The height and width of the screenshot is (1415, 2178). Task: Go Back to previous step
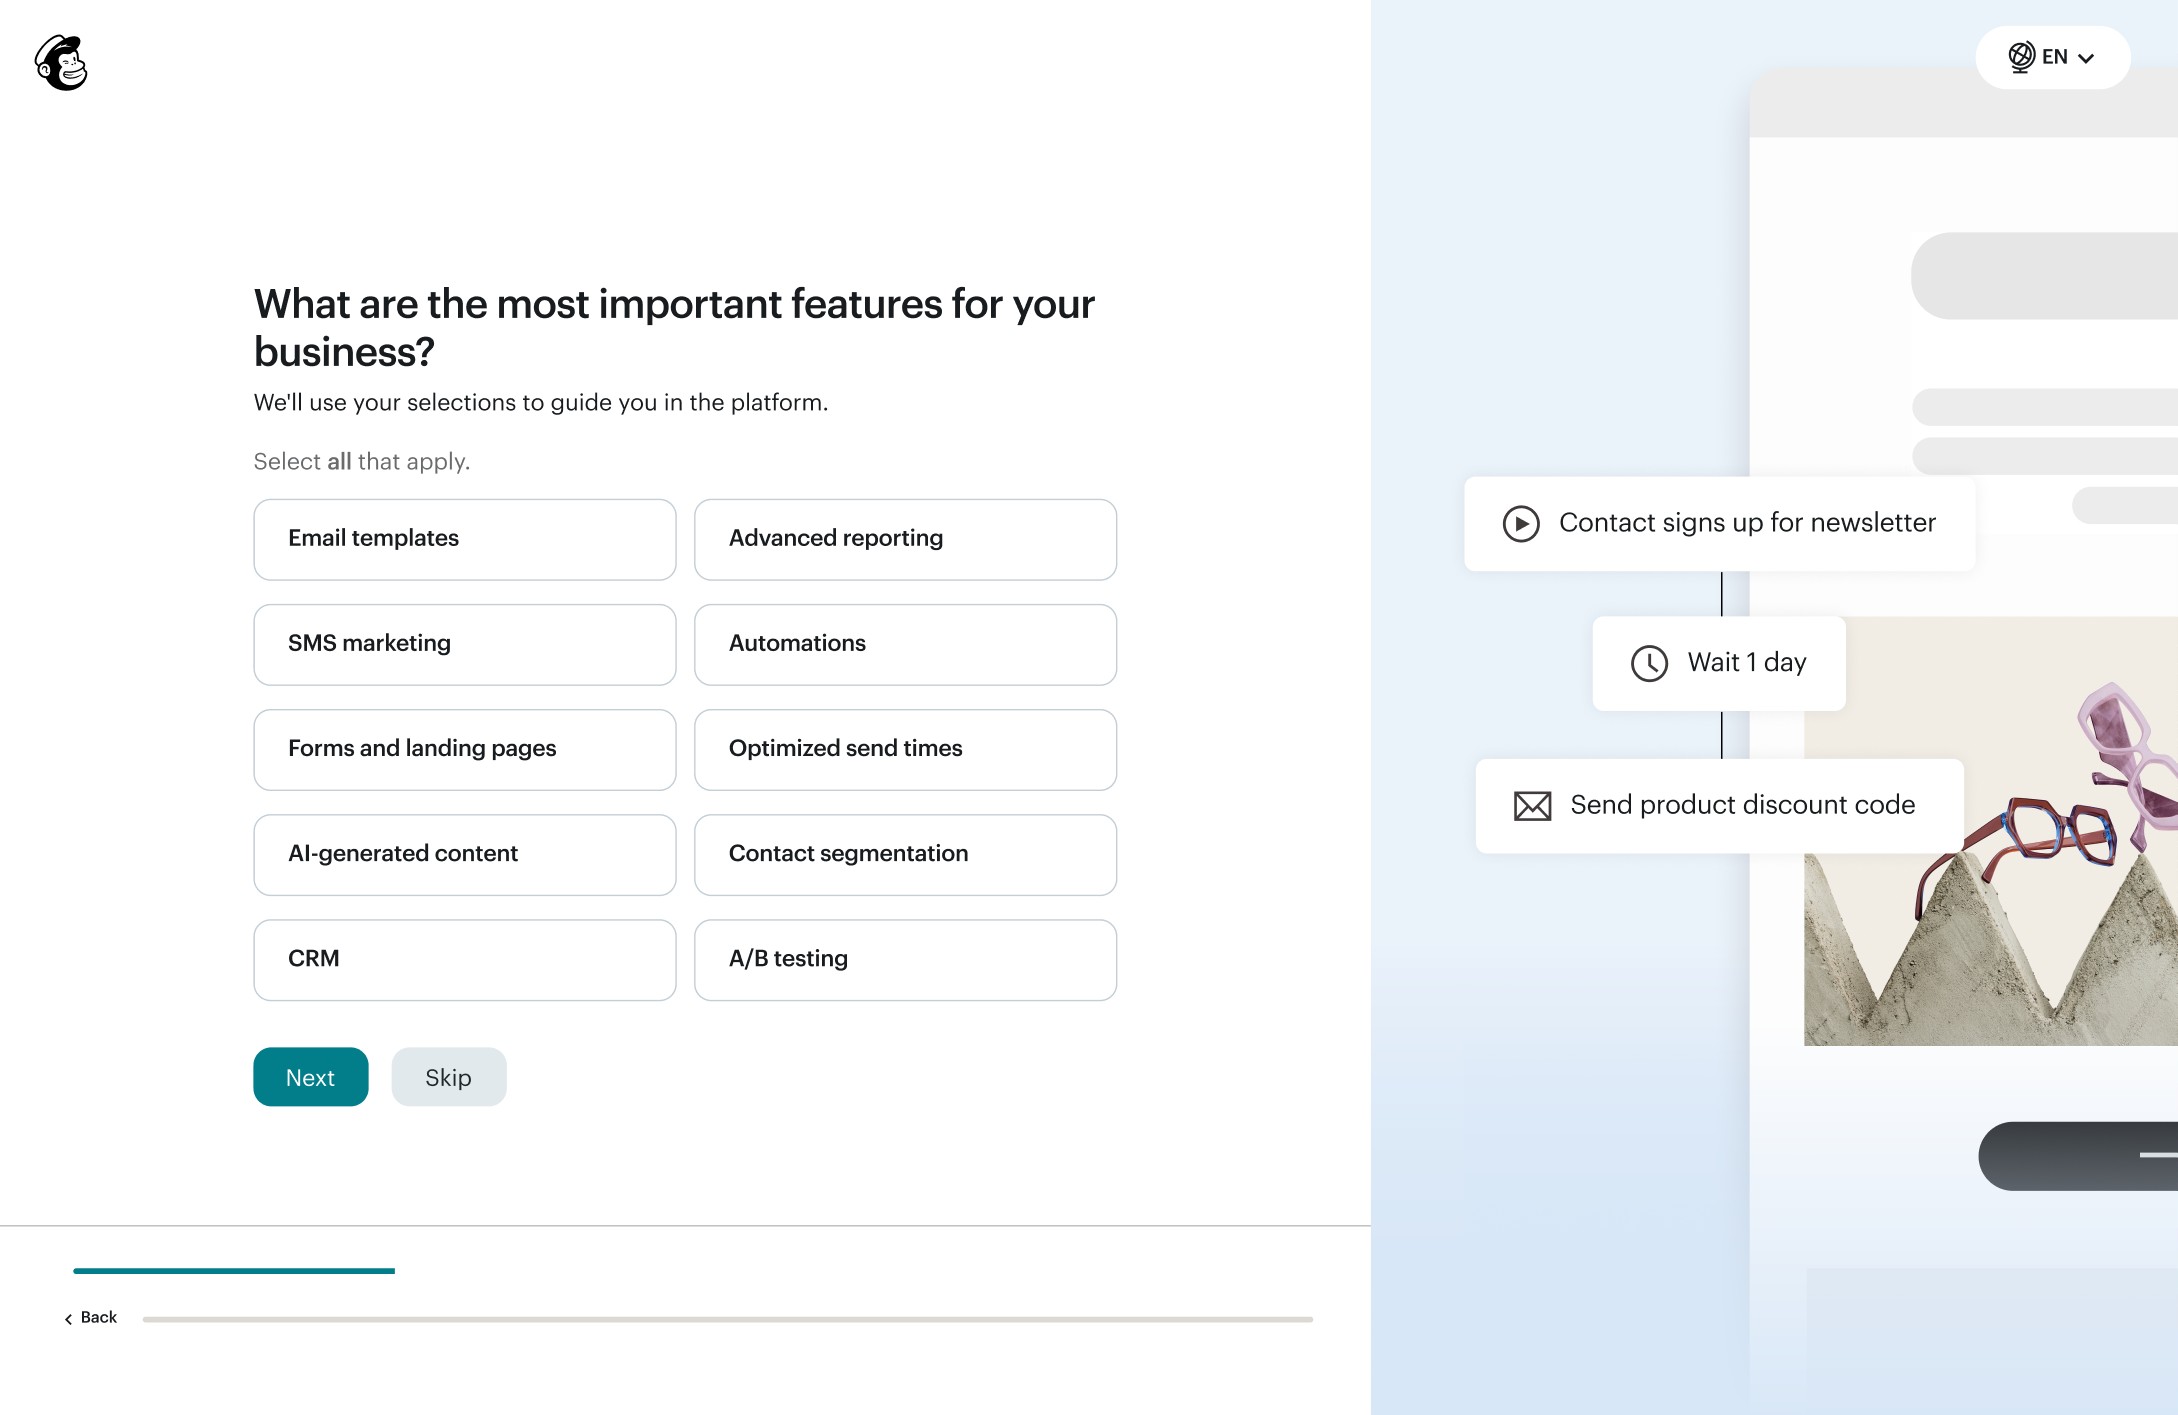[x=91, y=1318]
